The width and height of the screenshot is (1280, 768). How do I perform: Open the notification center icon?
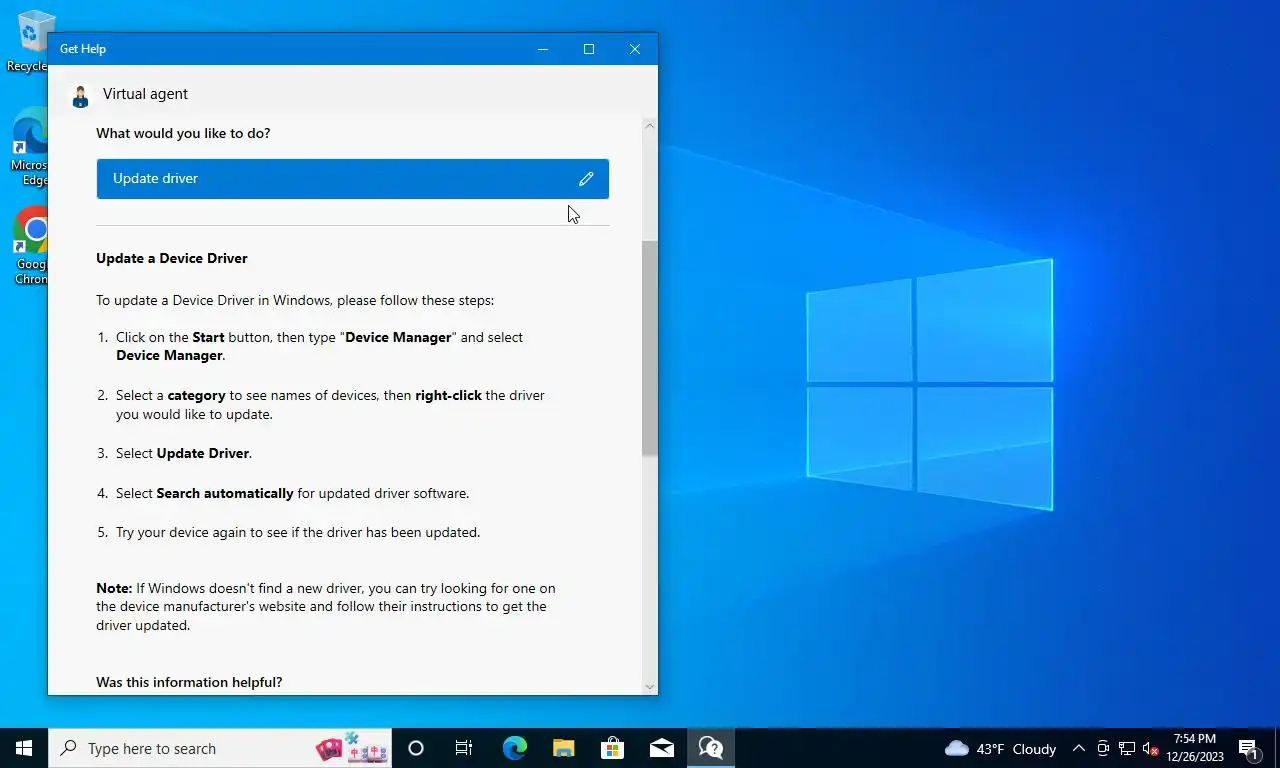[1248, 748]
